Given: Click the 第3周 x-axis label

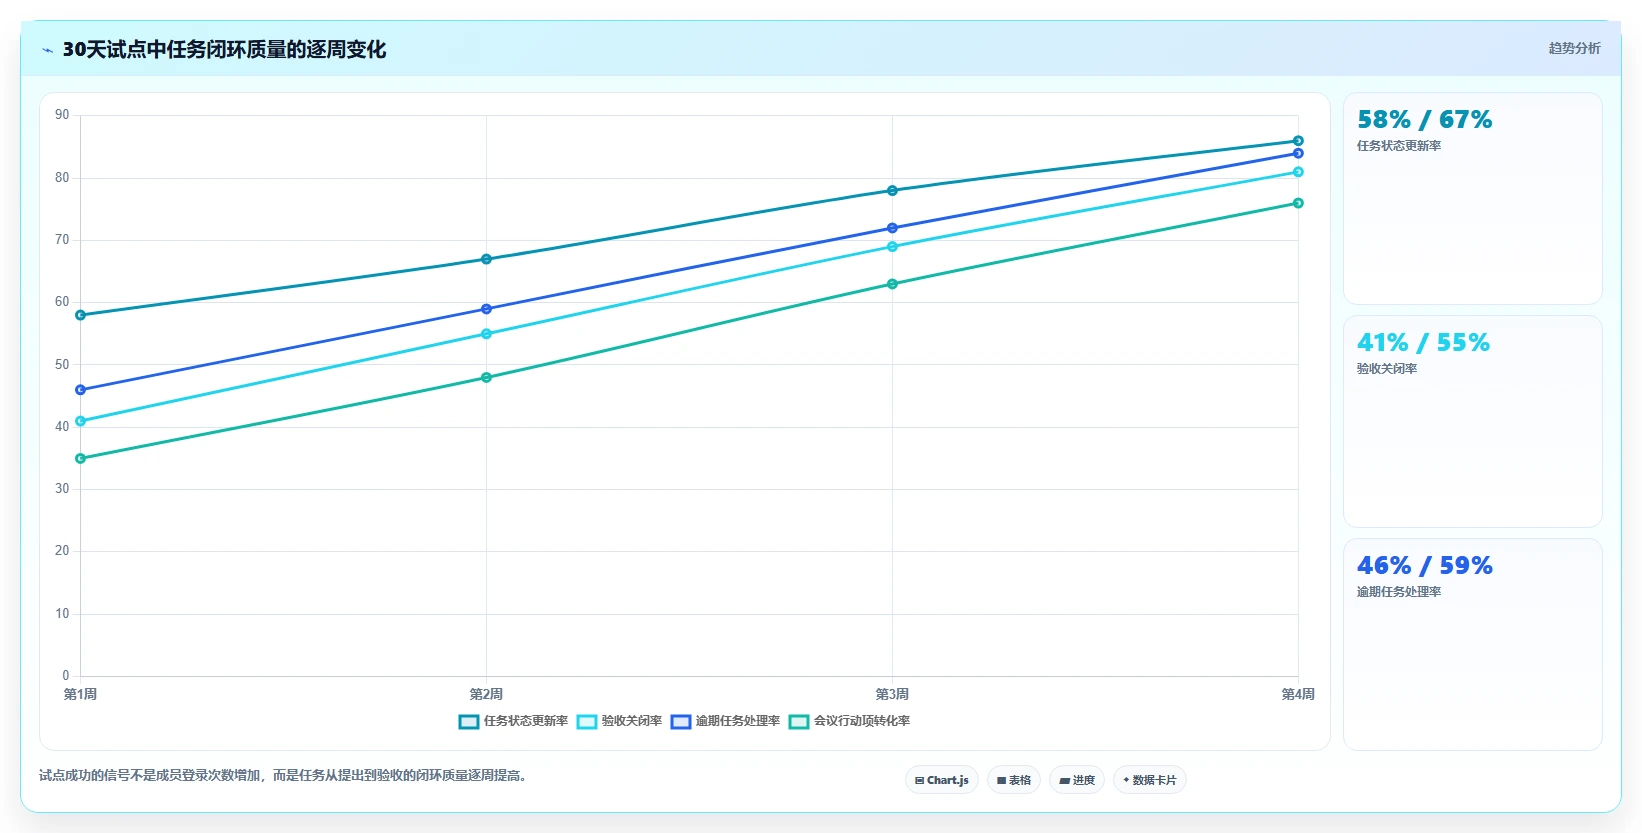Looking at the screenshot, I should click(893, 694).
